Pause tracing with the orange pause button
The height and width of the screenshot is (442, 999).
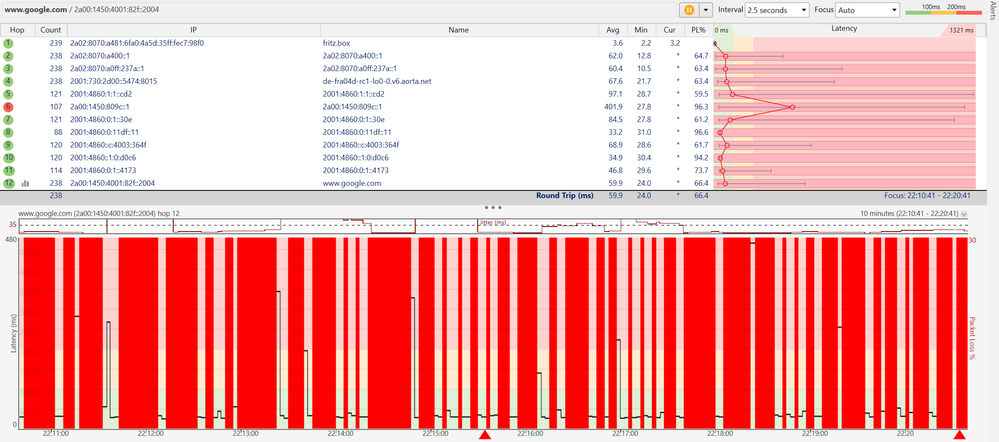[689, 10]
